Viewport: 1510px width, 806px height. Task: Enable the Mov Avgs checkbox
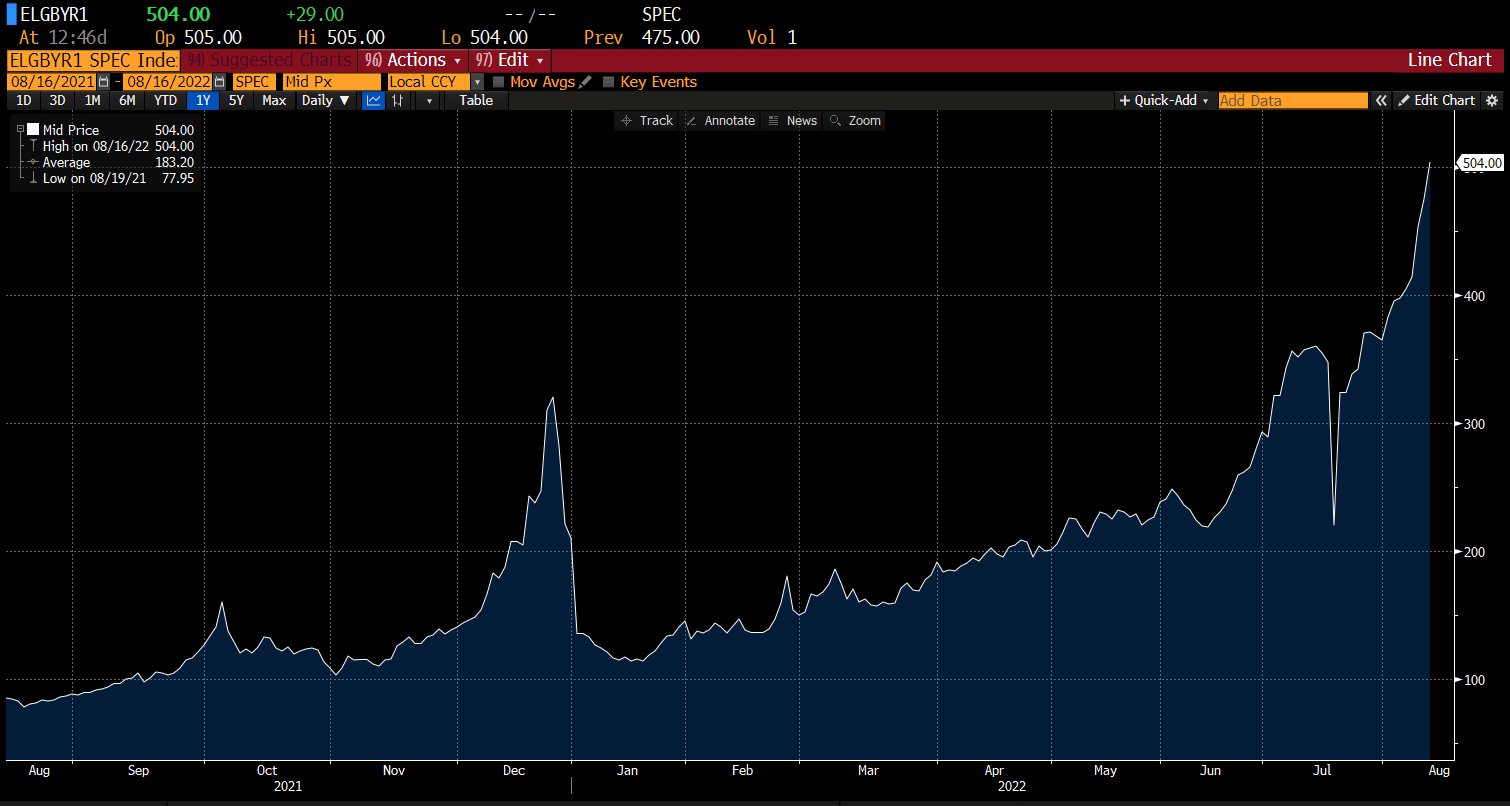tap(499, 82)
